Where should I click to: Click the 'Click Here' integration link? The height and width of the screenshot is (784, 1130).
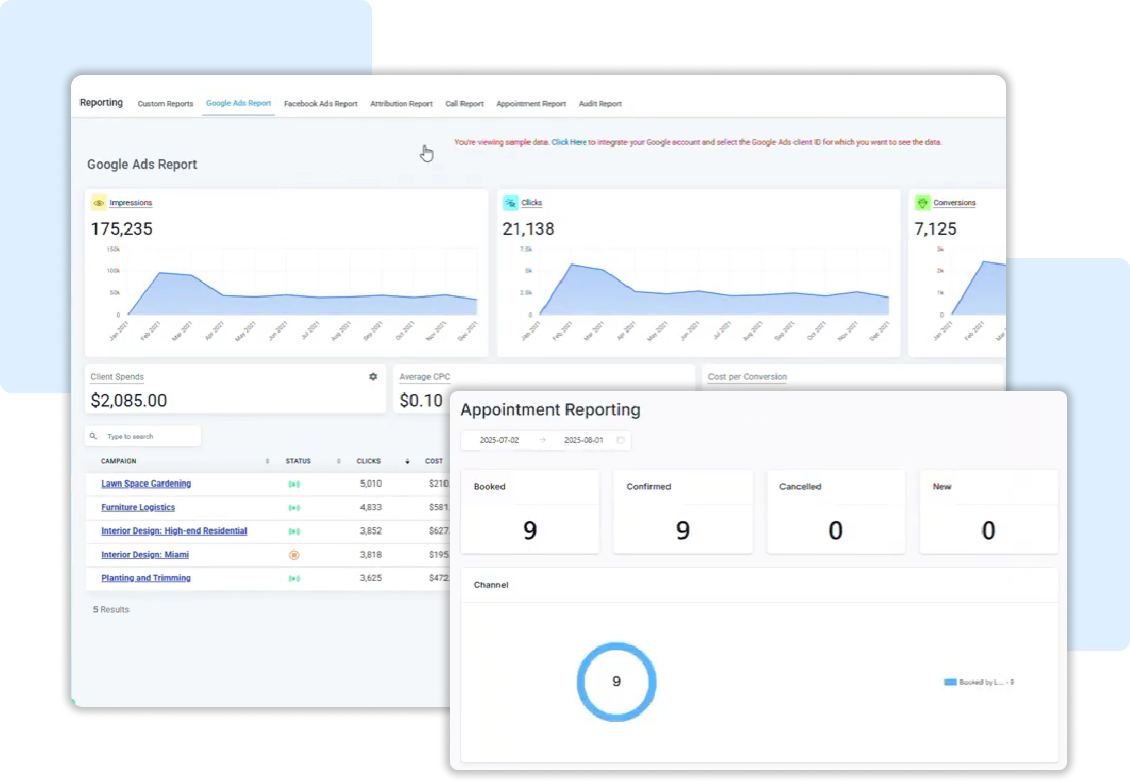click(x=569, y=143)
